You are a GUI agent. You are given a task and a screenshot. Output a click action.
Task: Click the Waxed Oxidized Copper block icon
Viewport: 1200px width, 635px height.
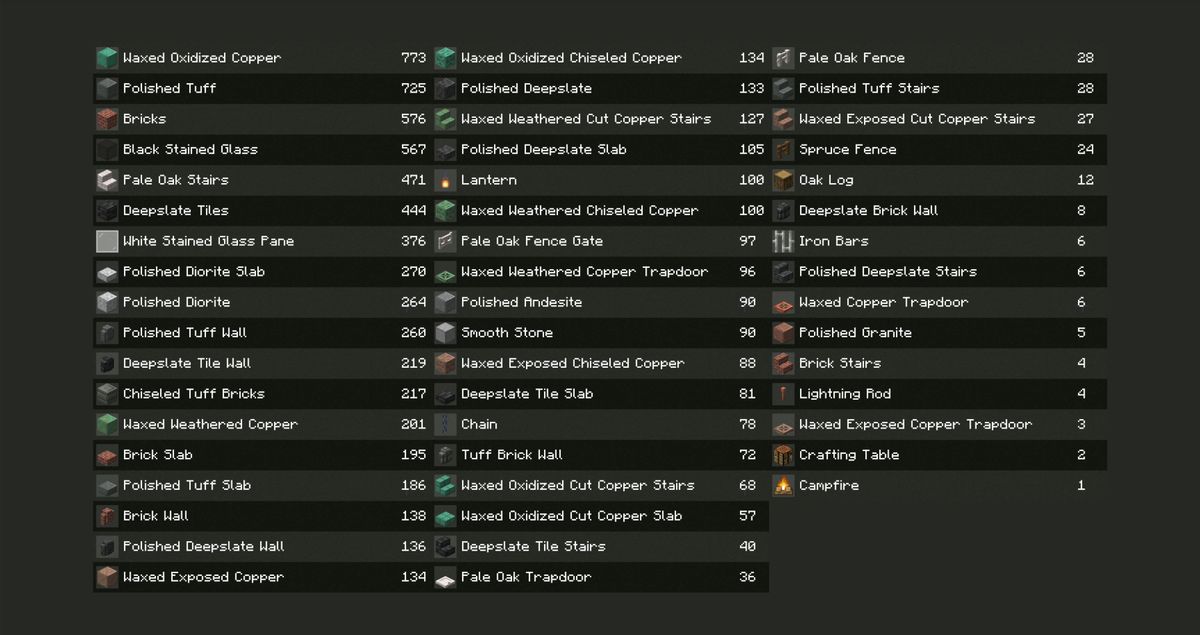coord(107,58)
